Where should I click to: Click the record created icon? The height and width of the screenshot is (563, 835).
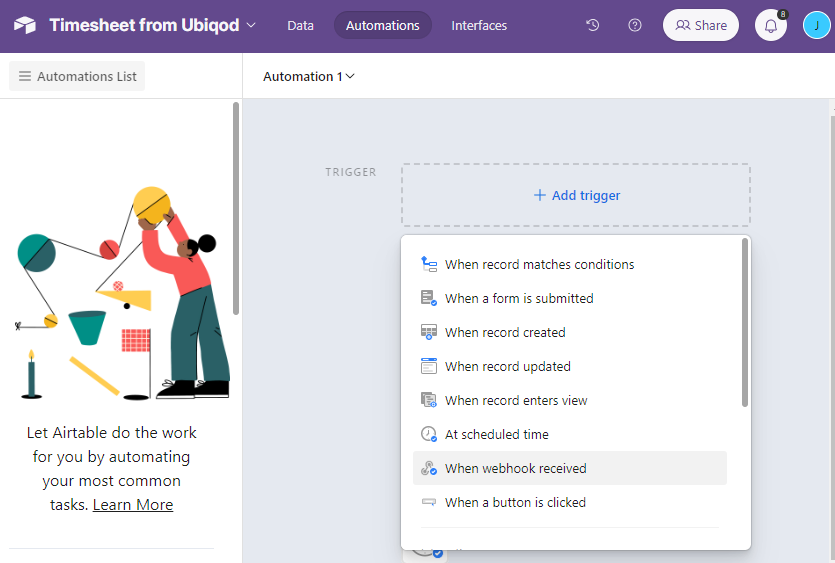click(x=429, y=332)
